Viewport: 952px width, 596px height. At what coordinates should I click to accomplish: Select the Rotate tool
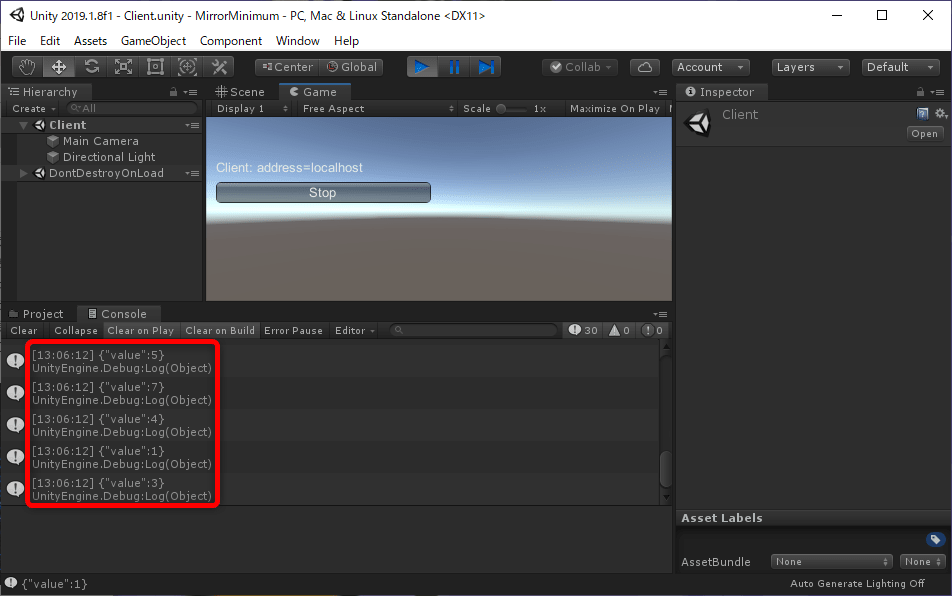(x=91, y=67)
